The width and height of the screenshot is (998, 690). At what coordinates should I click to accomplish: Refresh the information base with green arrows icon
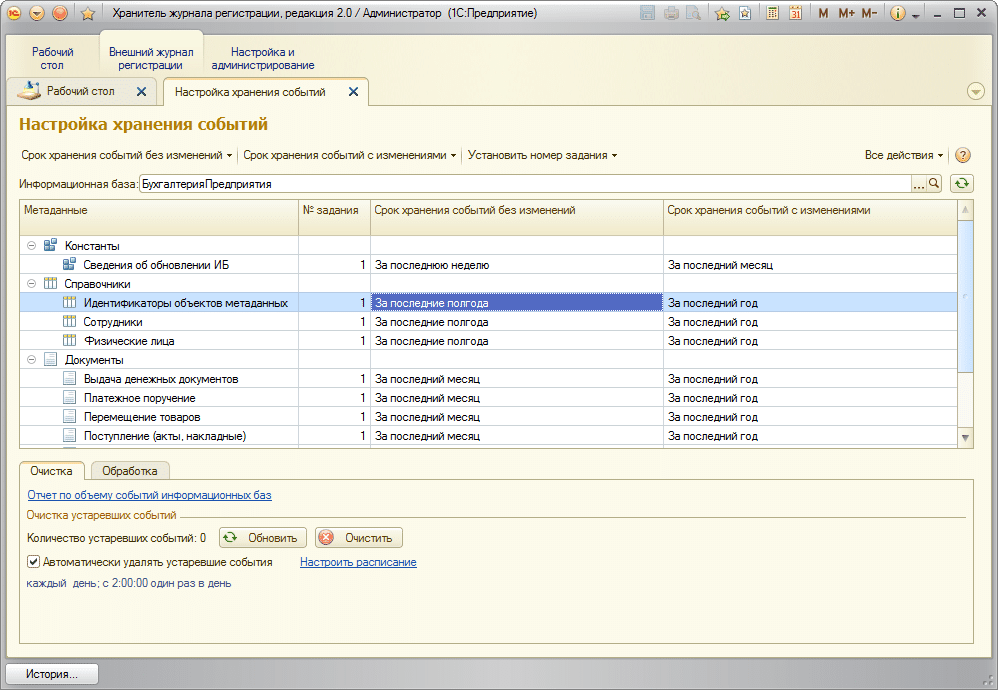pos(962,184)
